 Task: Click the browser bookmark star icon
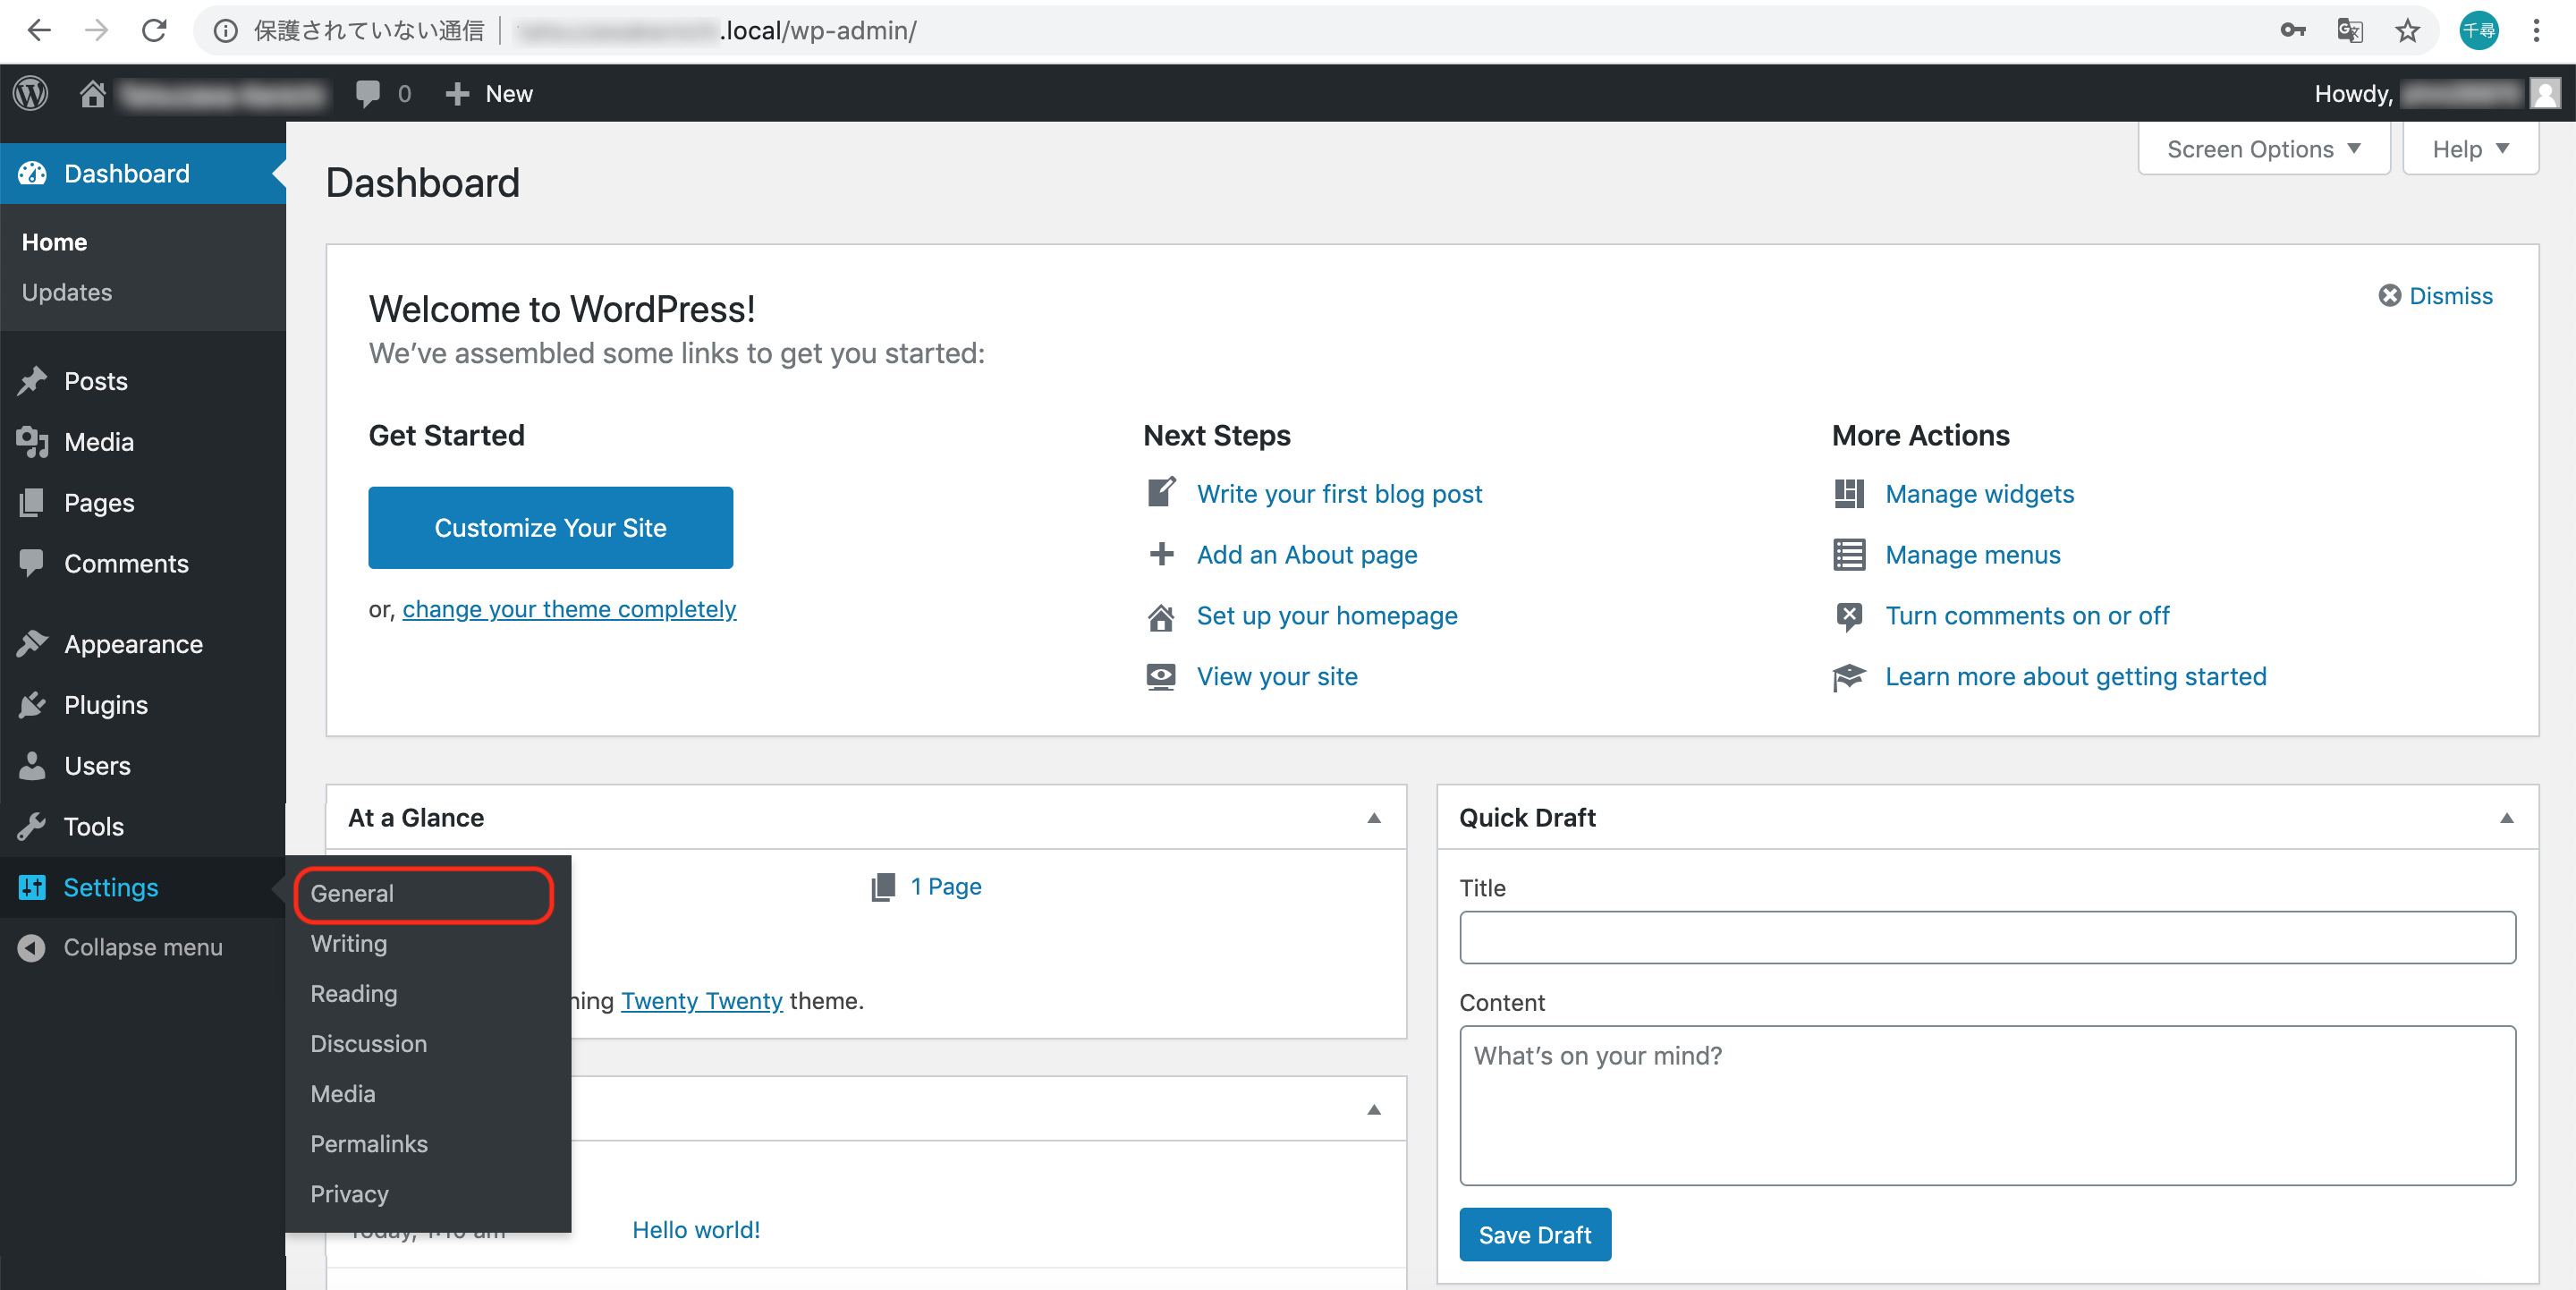[2407, 30]
